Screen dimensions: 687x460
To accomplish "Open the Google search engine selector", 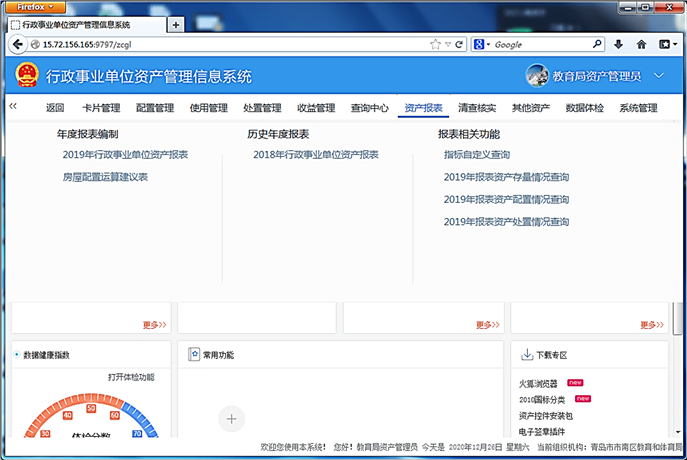I will point(482,44).
